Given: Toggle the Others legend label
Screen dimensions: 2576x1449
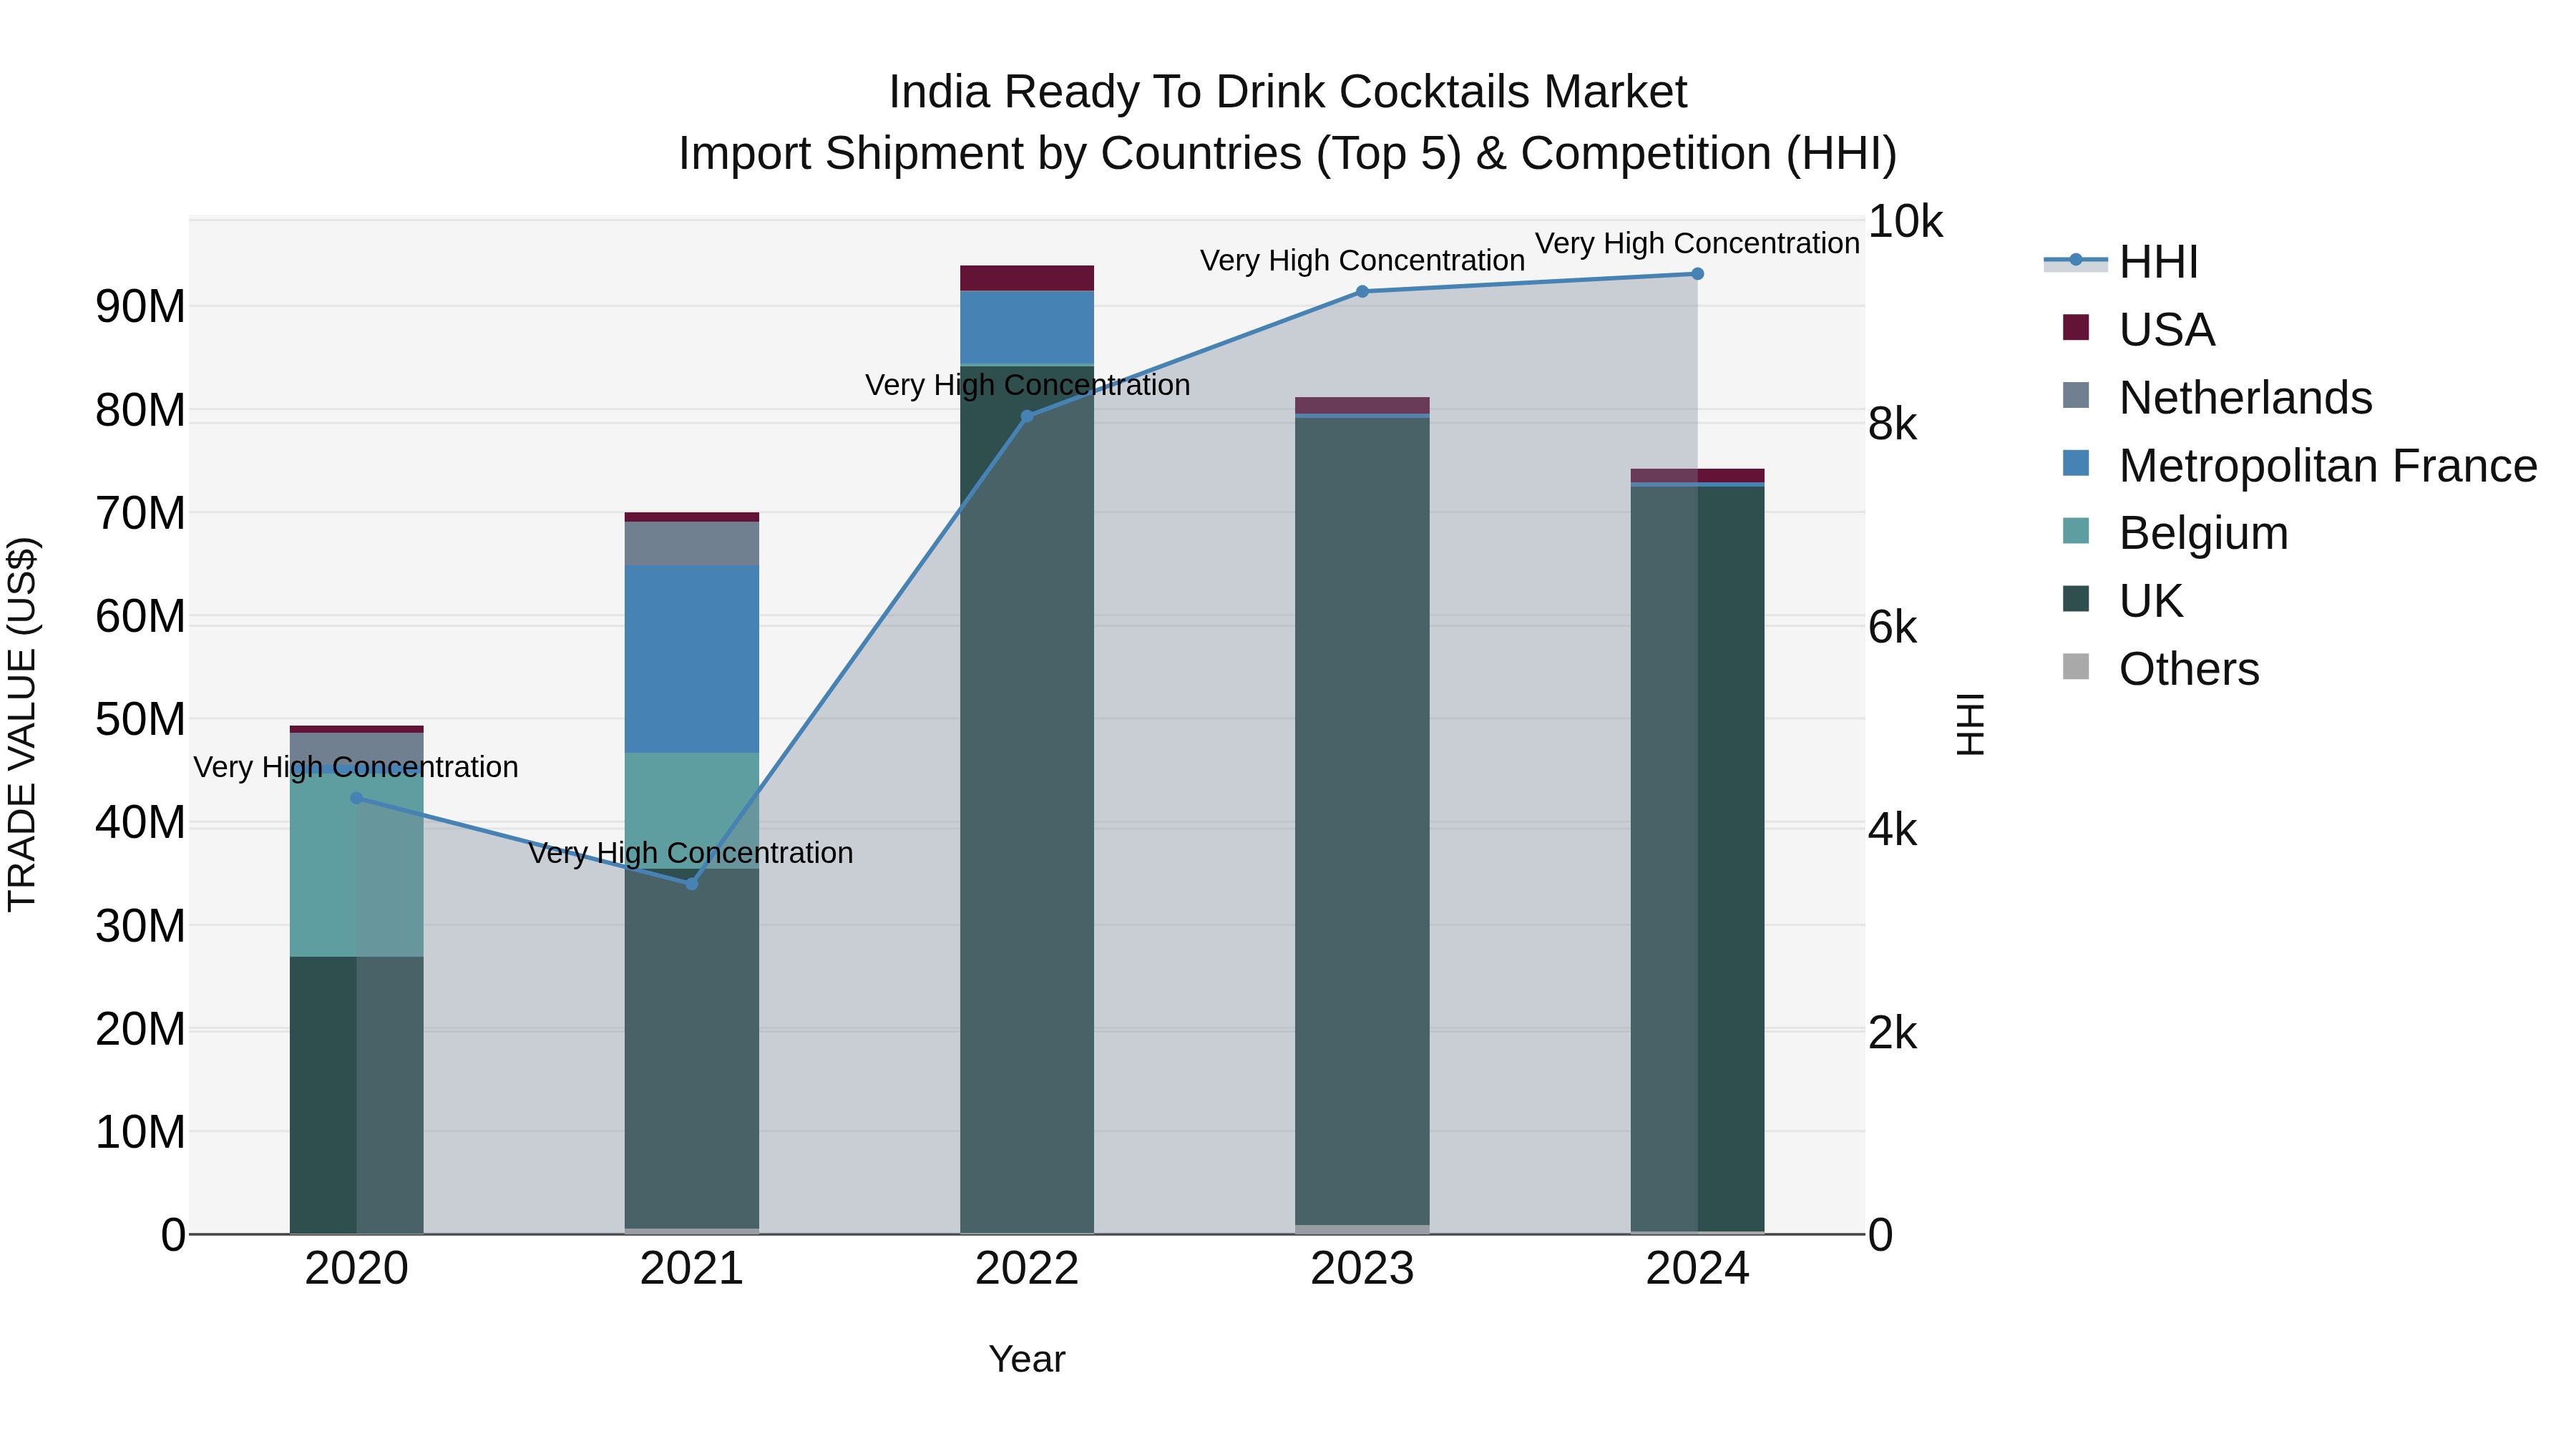Looking at the screenshot, I should point(2189,669).
